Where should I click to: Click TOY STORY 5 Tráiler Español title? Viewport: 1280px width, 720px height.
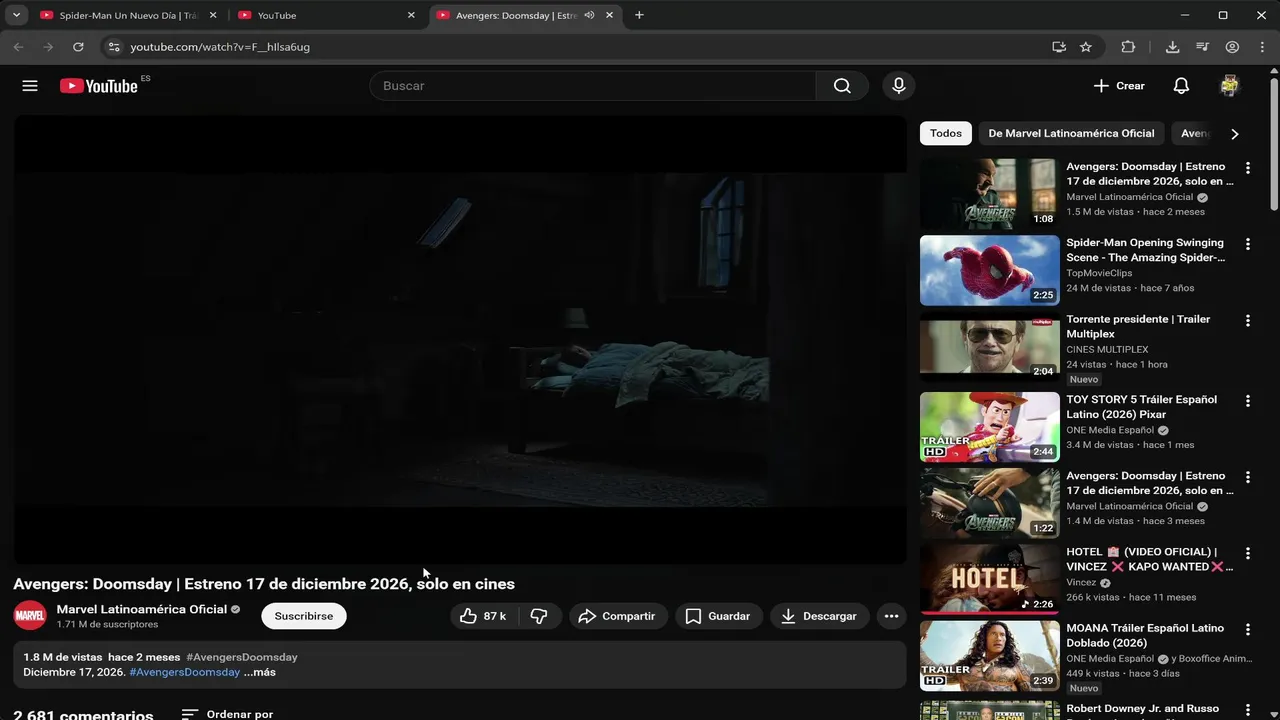[1142, 407]
